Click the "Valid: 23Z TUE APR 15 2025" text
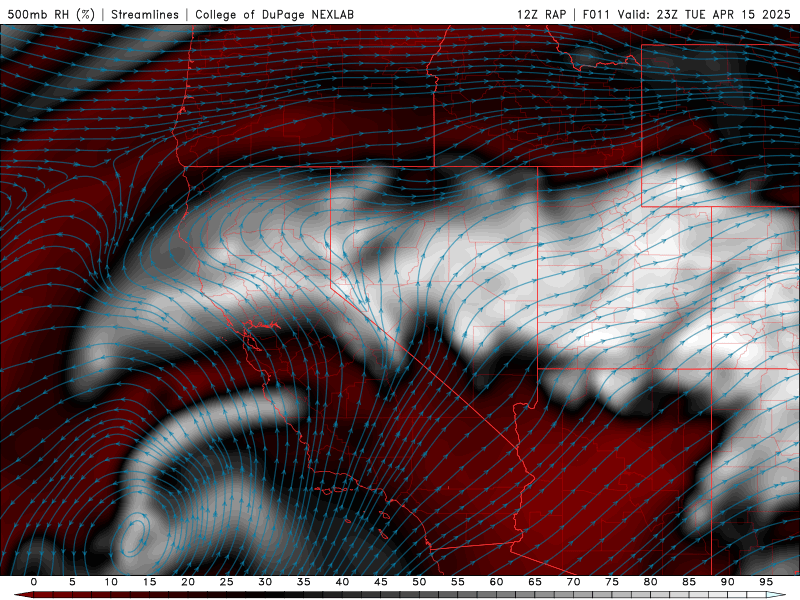 (704, 14)
